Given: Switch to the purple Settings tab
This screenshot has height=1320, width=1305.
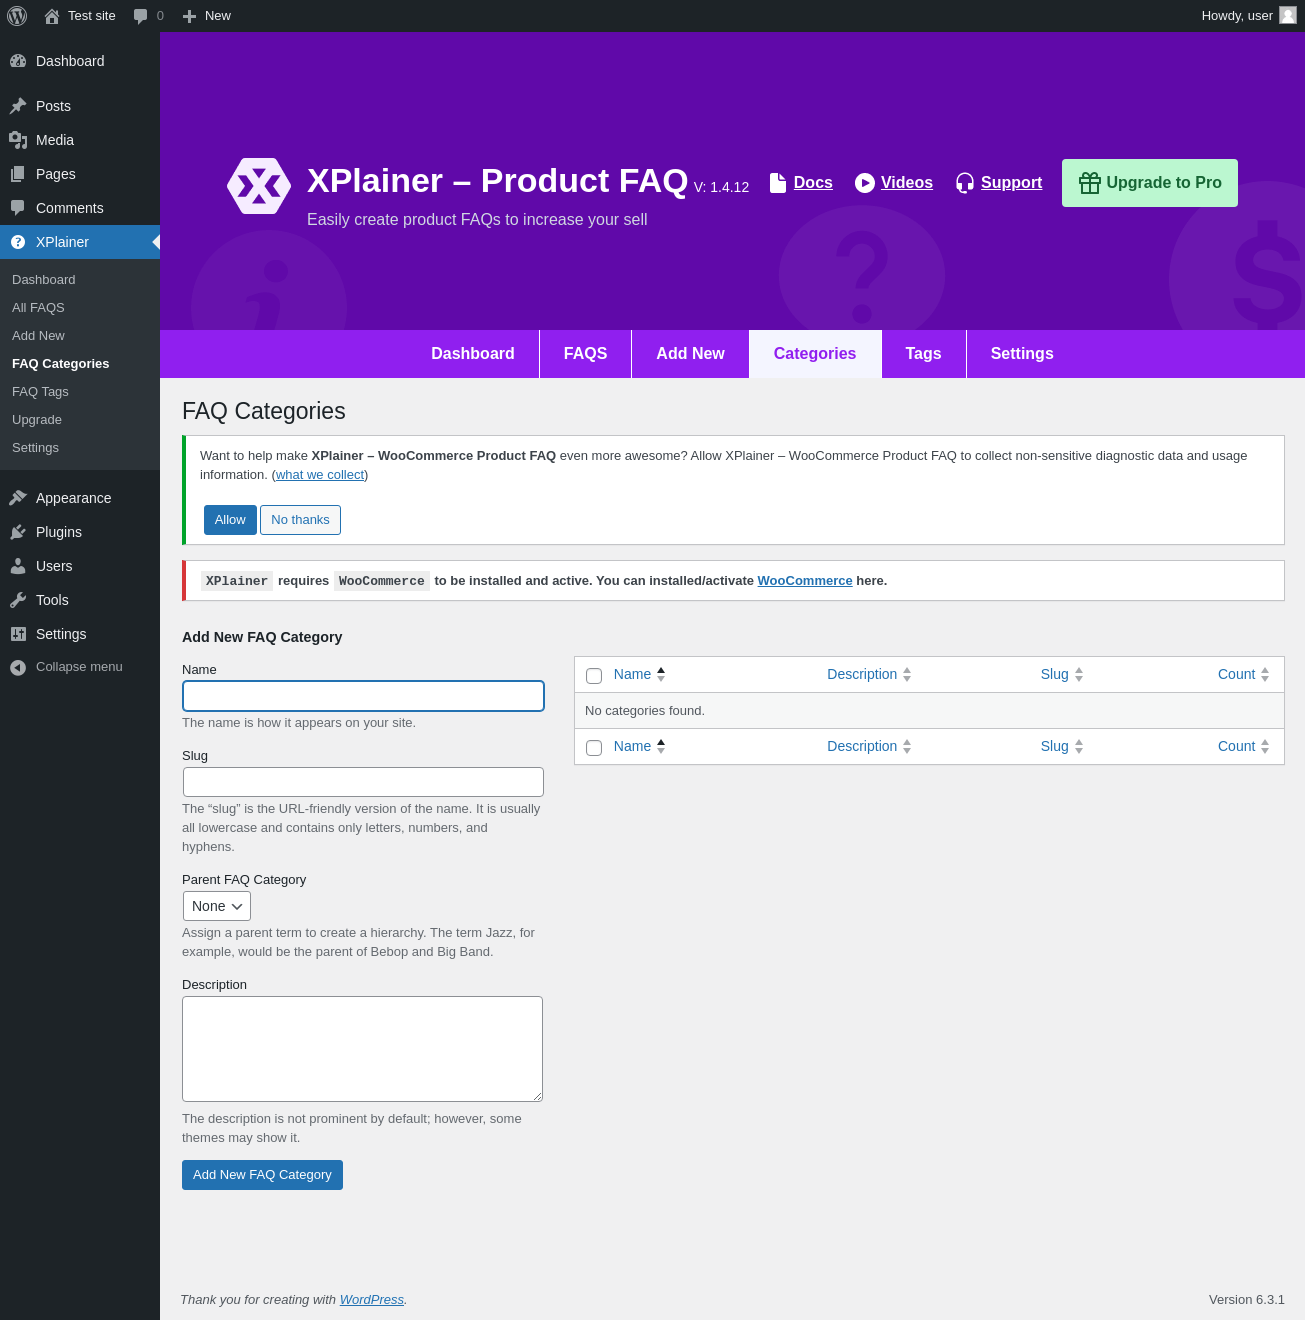Looking at the screenshot, I should (1022, 354).
